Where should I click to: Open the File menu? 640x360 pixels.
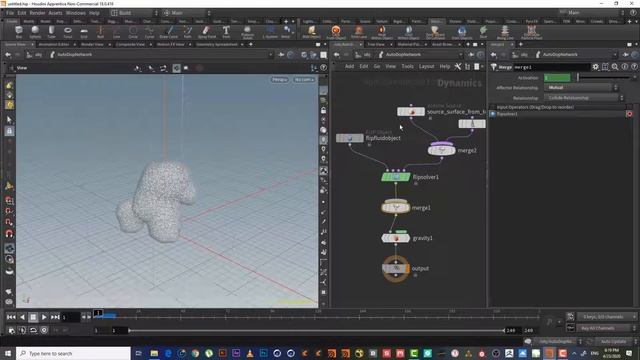[x=10, y=13]
